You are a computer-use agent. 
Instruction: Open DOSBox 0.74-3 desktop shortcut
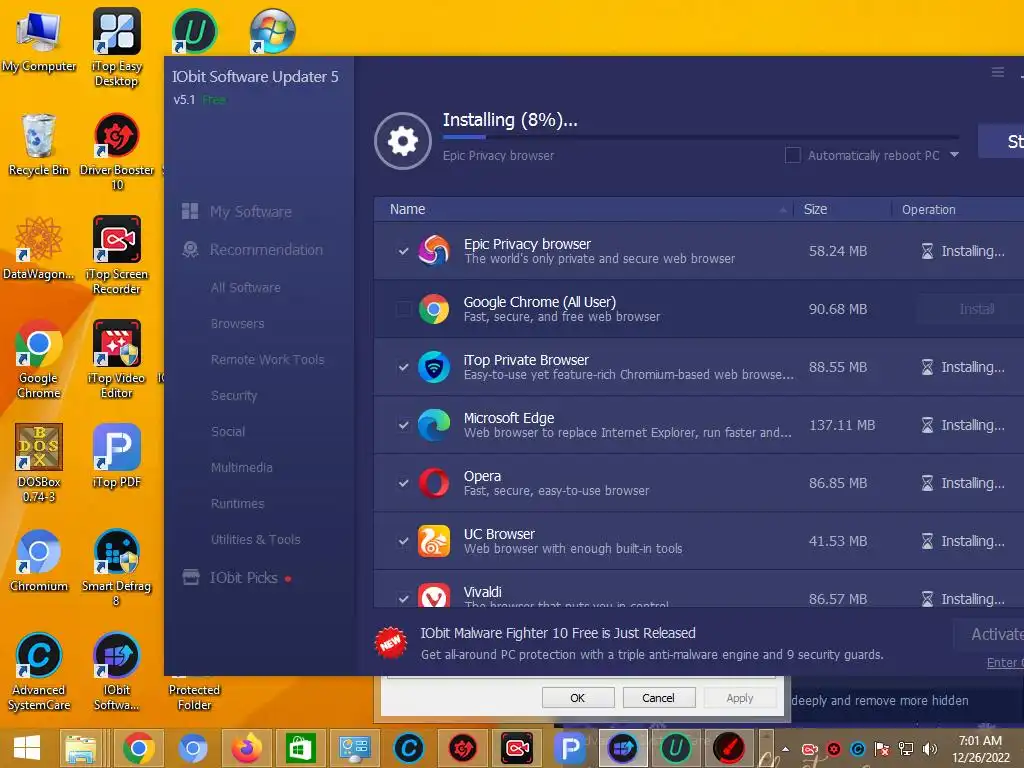coord(39,462)
